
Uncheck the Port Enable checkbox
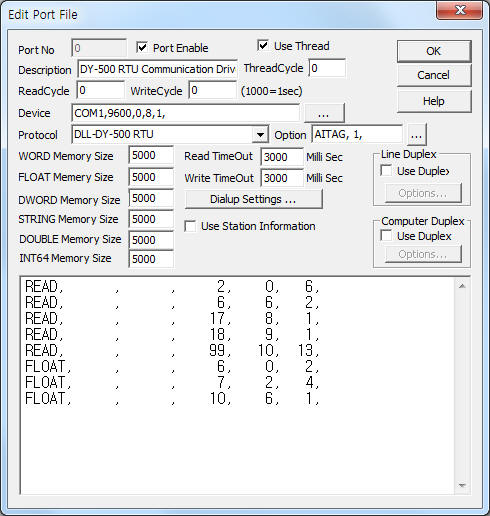click(142, 47)
